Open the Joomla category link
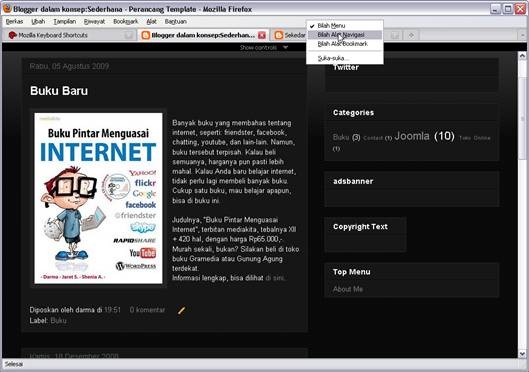The height and width of the screenshot is (372, 529). pyautogui.click(x=412, y=136)
